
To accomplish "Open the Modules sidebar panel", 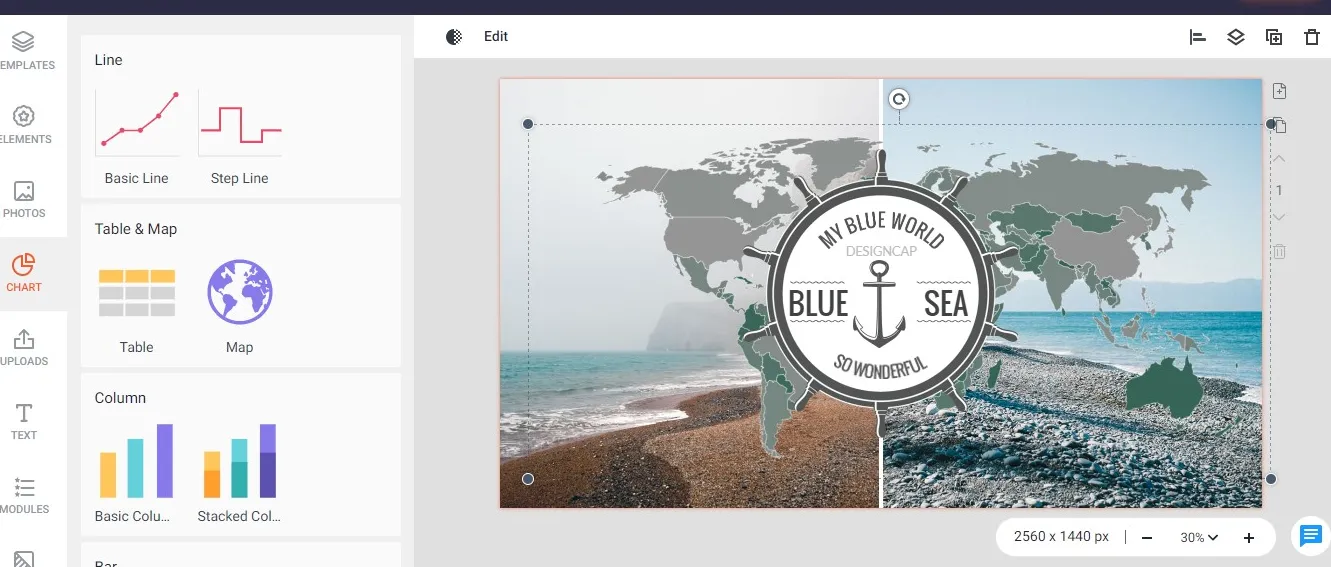I will point(24,494).
